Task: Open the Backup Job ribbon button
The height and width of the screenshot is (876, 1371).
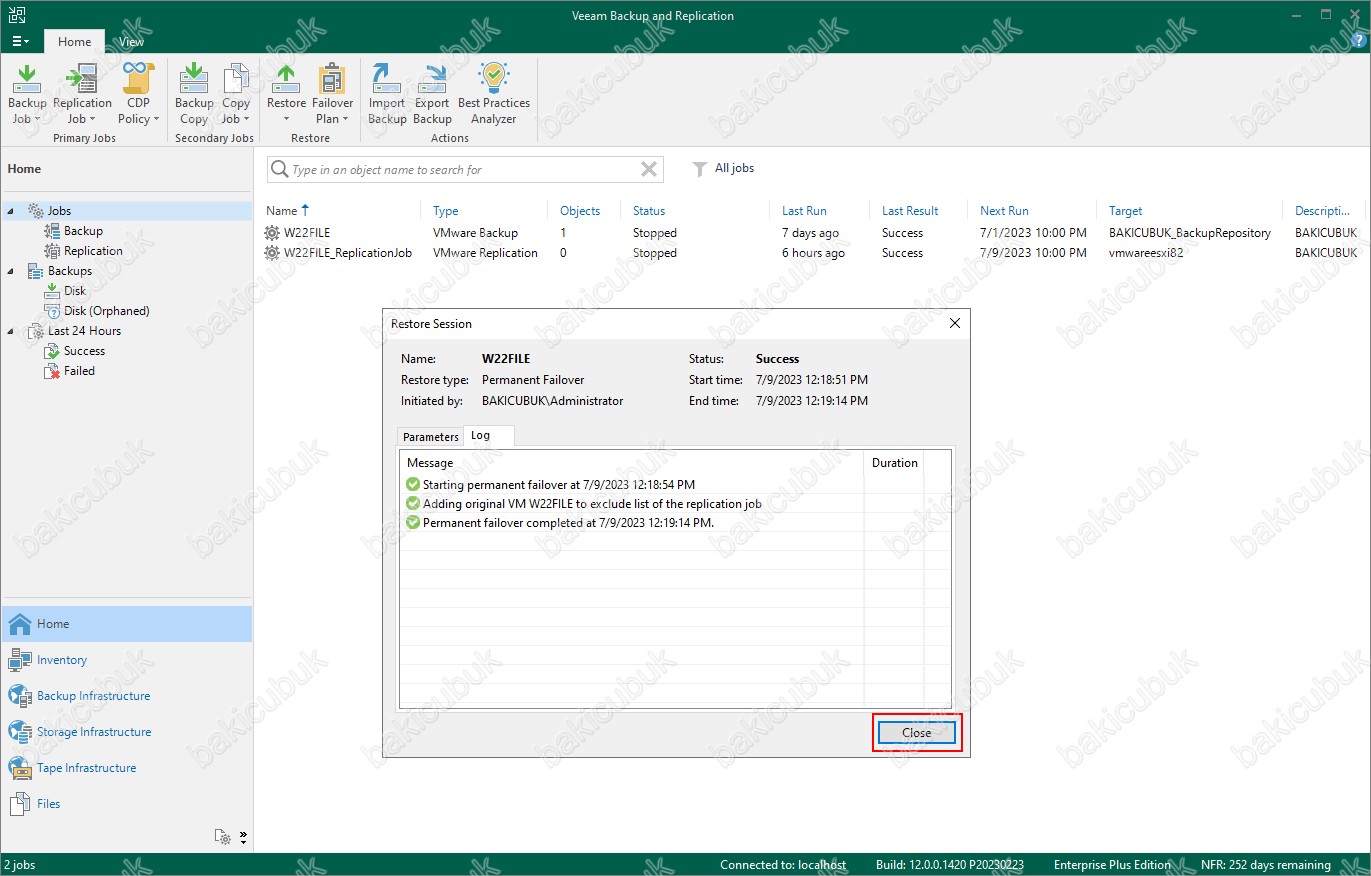Action: point(27,94)
